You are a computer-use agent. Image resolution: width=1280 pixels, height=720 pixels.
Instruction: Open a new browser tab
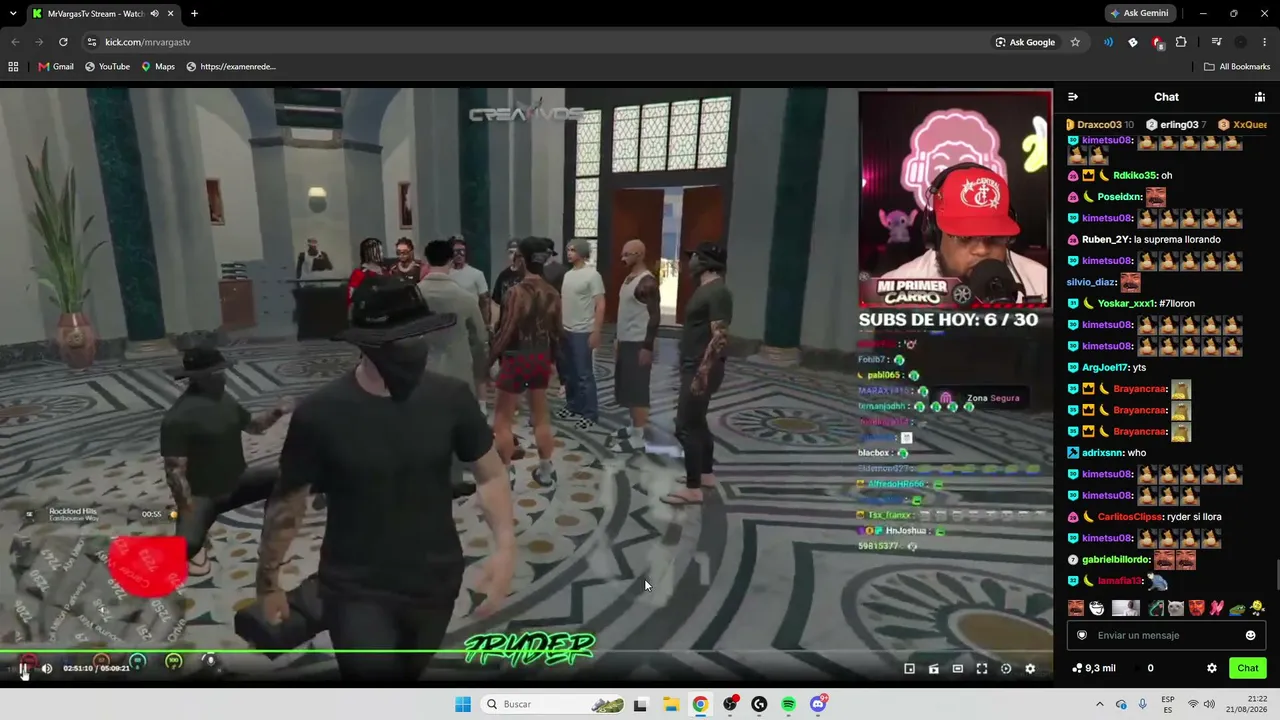pyautogui.click(x=194, y=14)
